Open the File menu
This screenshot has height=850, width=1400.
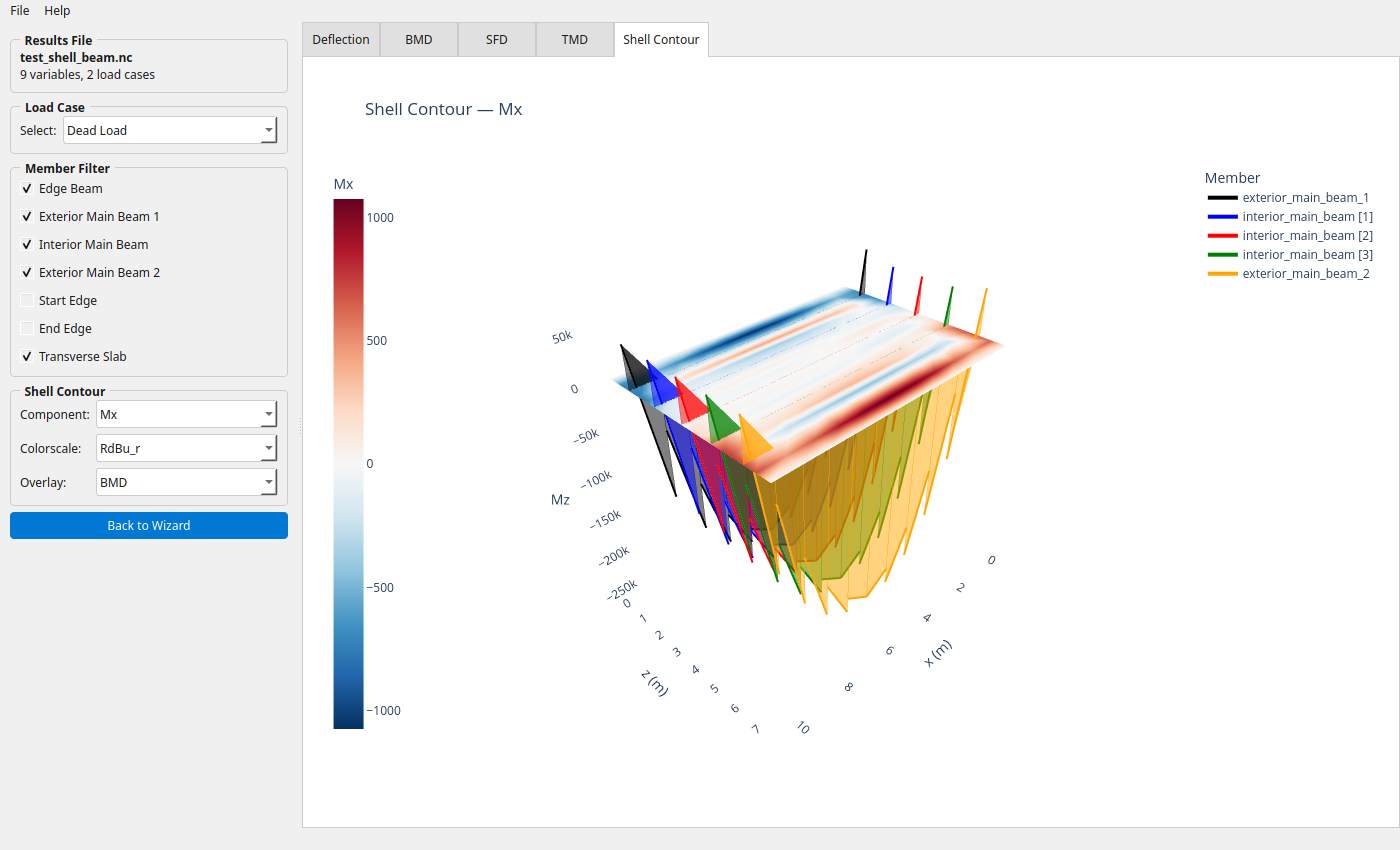(x=20, y=10)
